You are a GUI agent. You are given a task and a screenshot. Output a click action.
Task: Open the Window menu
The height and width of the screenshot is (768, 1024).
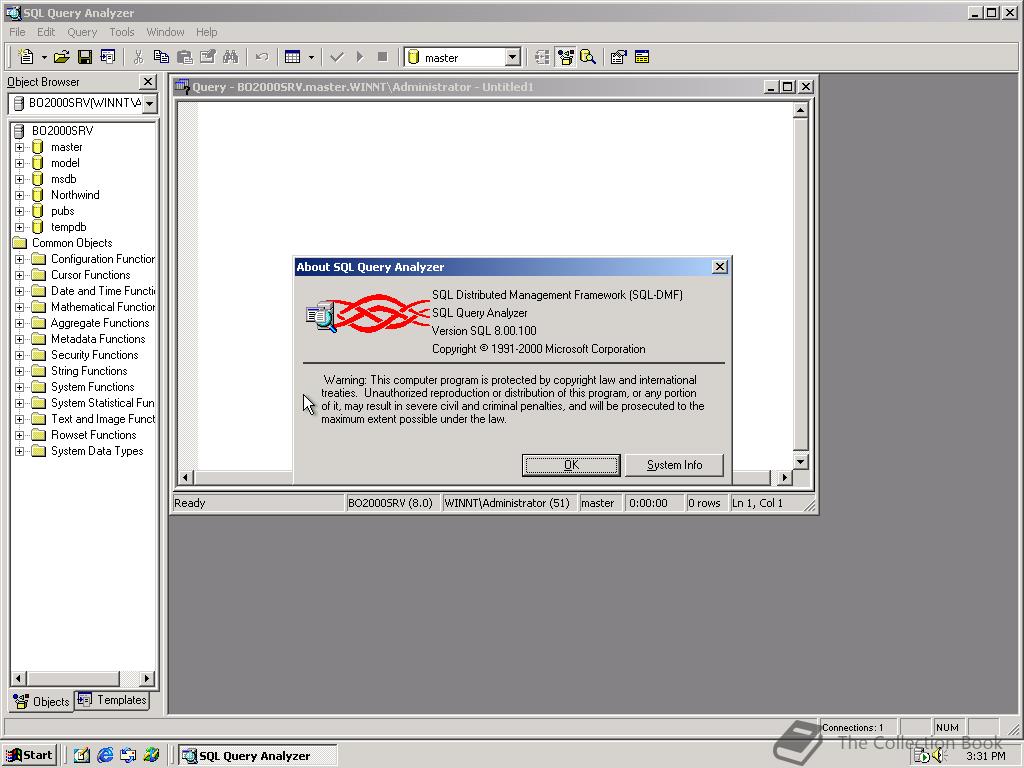click(165, 32)
